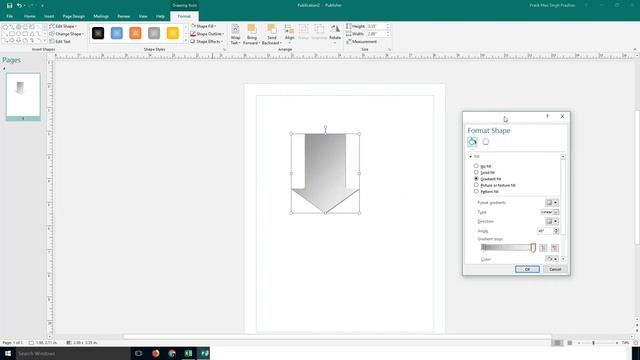Open the Edit Shape dropdown
640x360 pixels.
click(63, 26)
